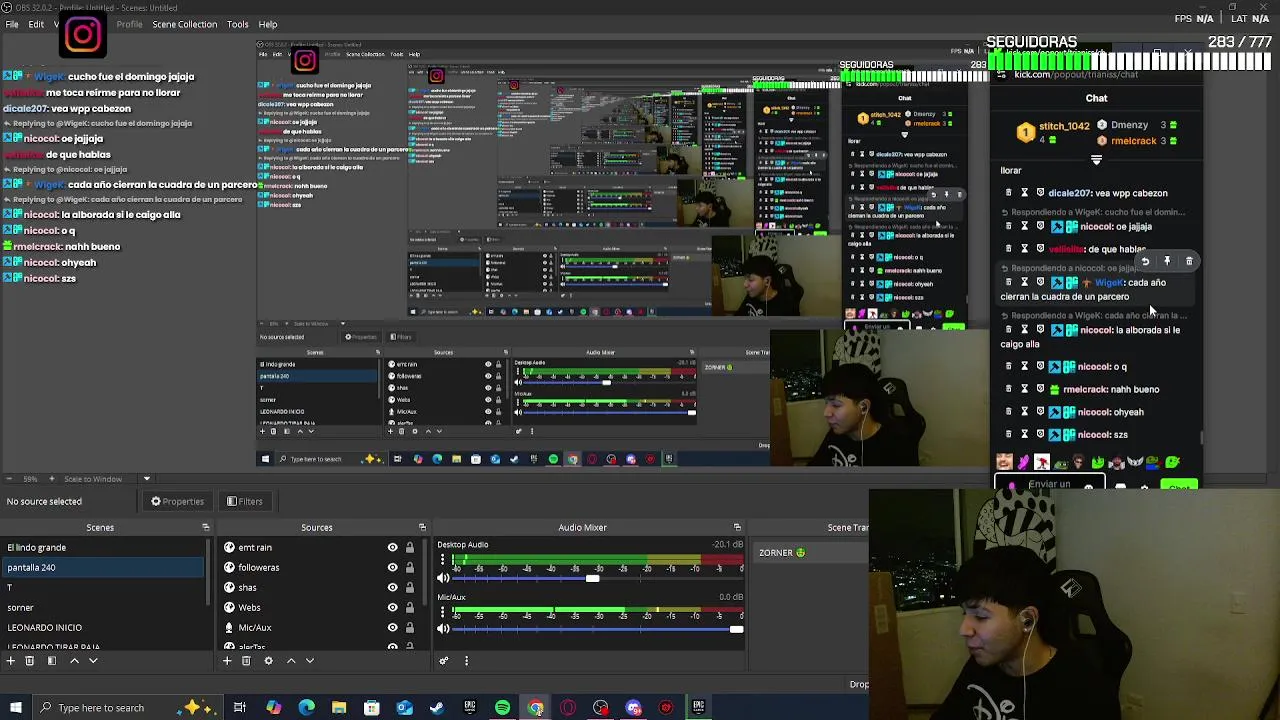Viewport: 1280px width, 720px height.
Task: Mute Desktop Audio in the mixer
Action: 444,578
